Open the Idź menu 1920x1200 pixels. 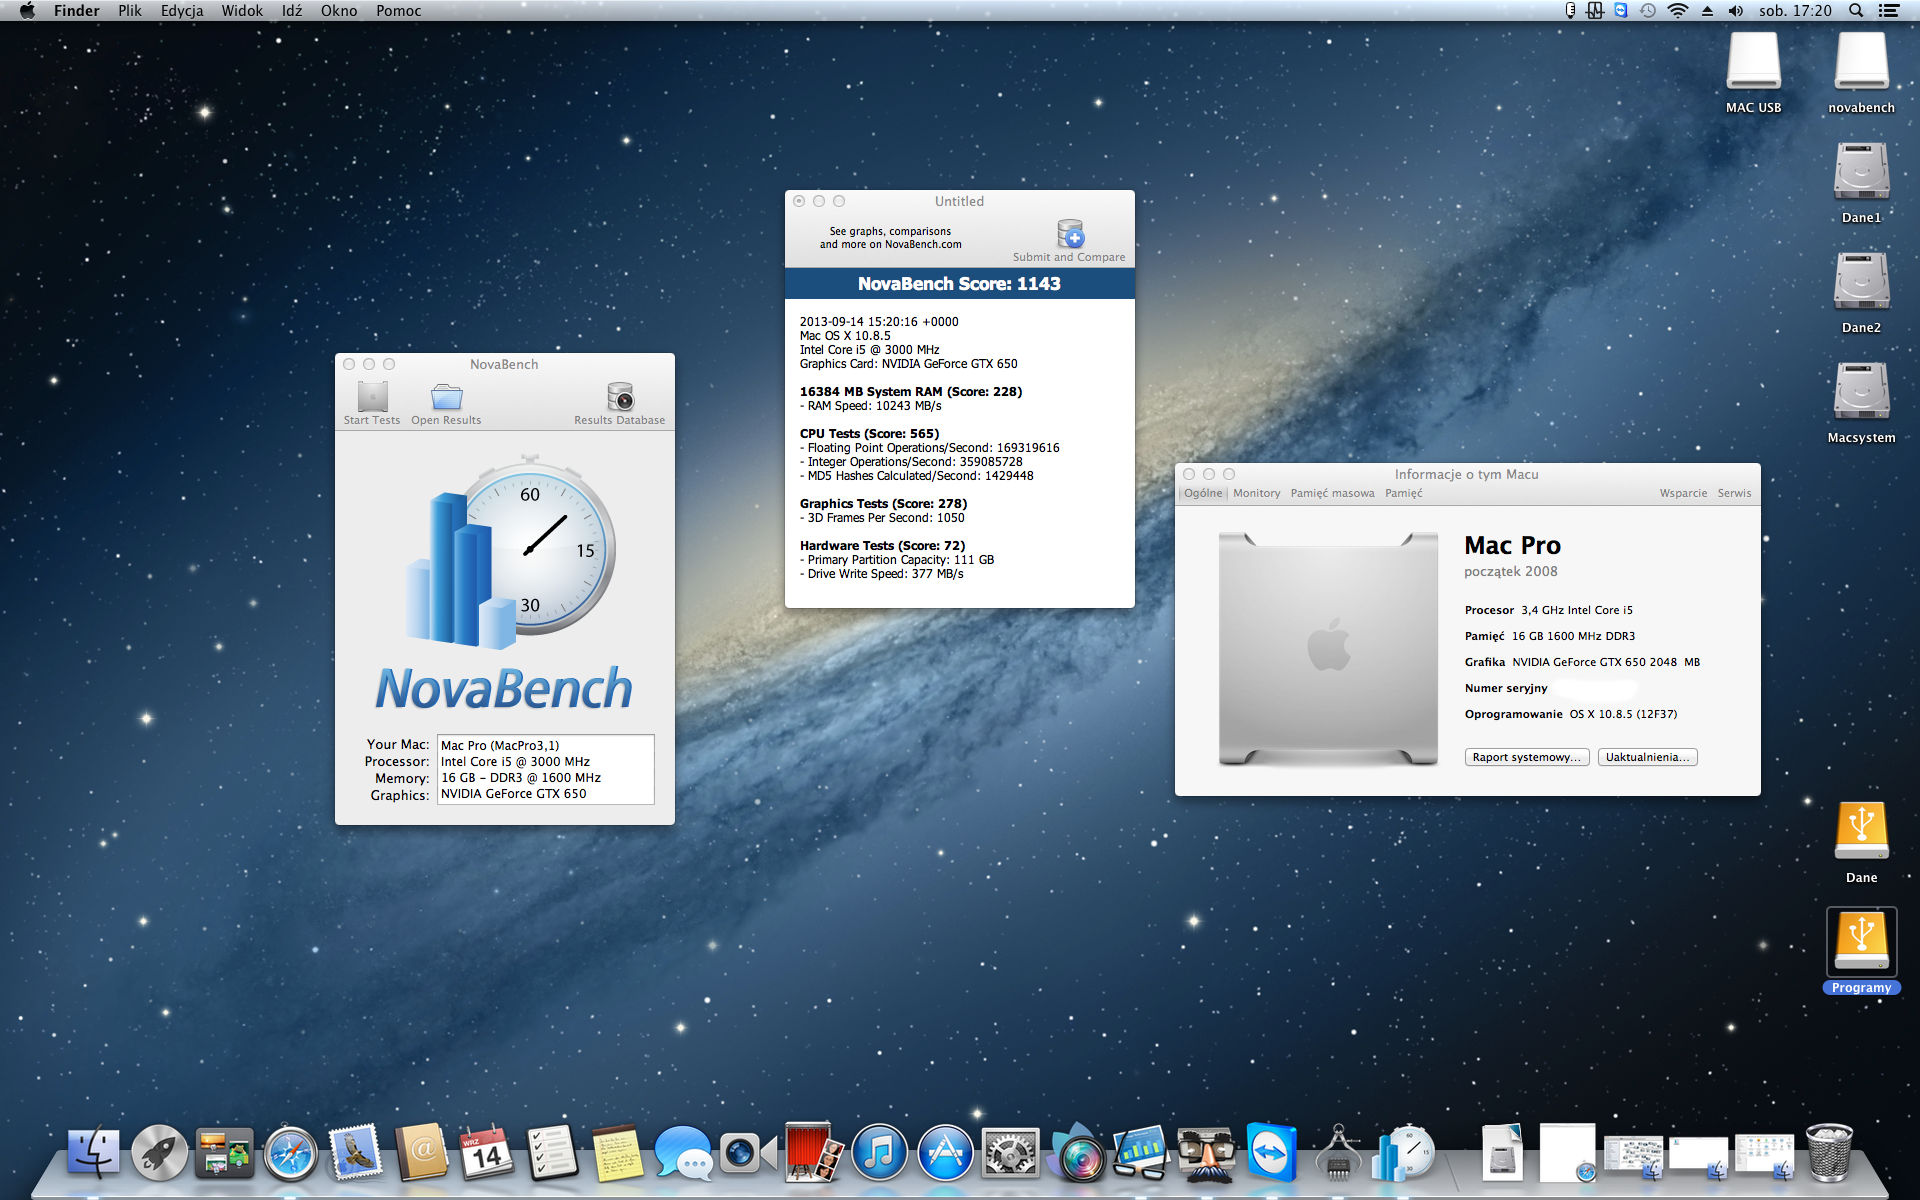[292, 11]
